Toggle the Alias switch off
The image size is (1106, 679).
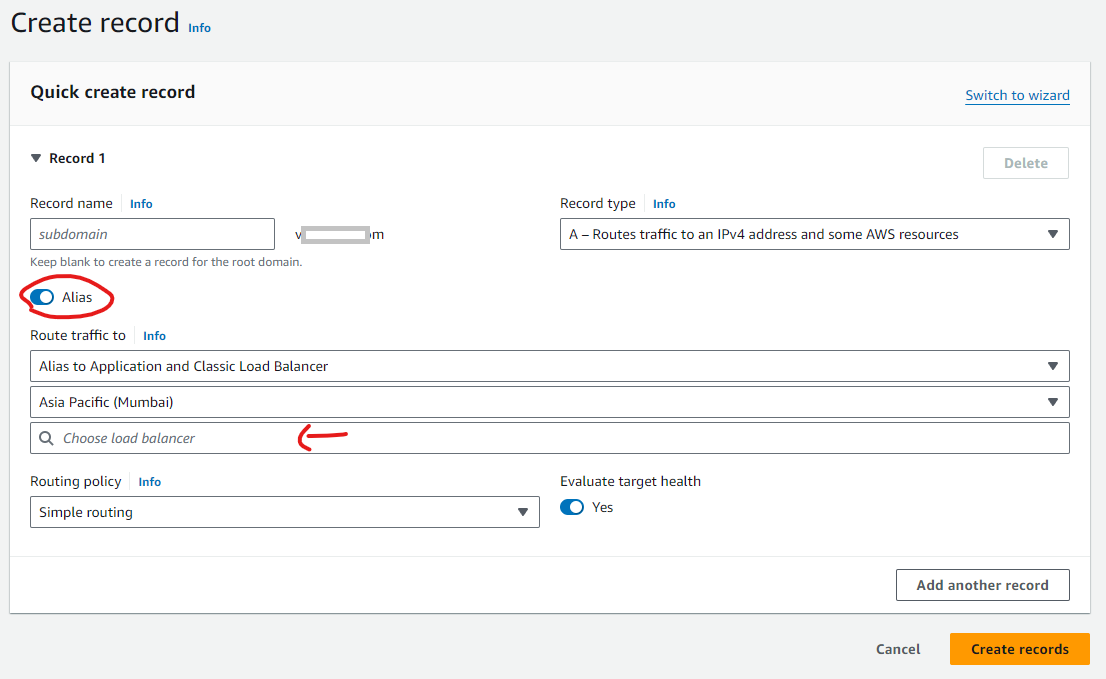pyautogui.click(x=42, y=297)
